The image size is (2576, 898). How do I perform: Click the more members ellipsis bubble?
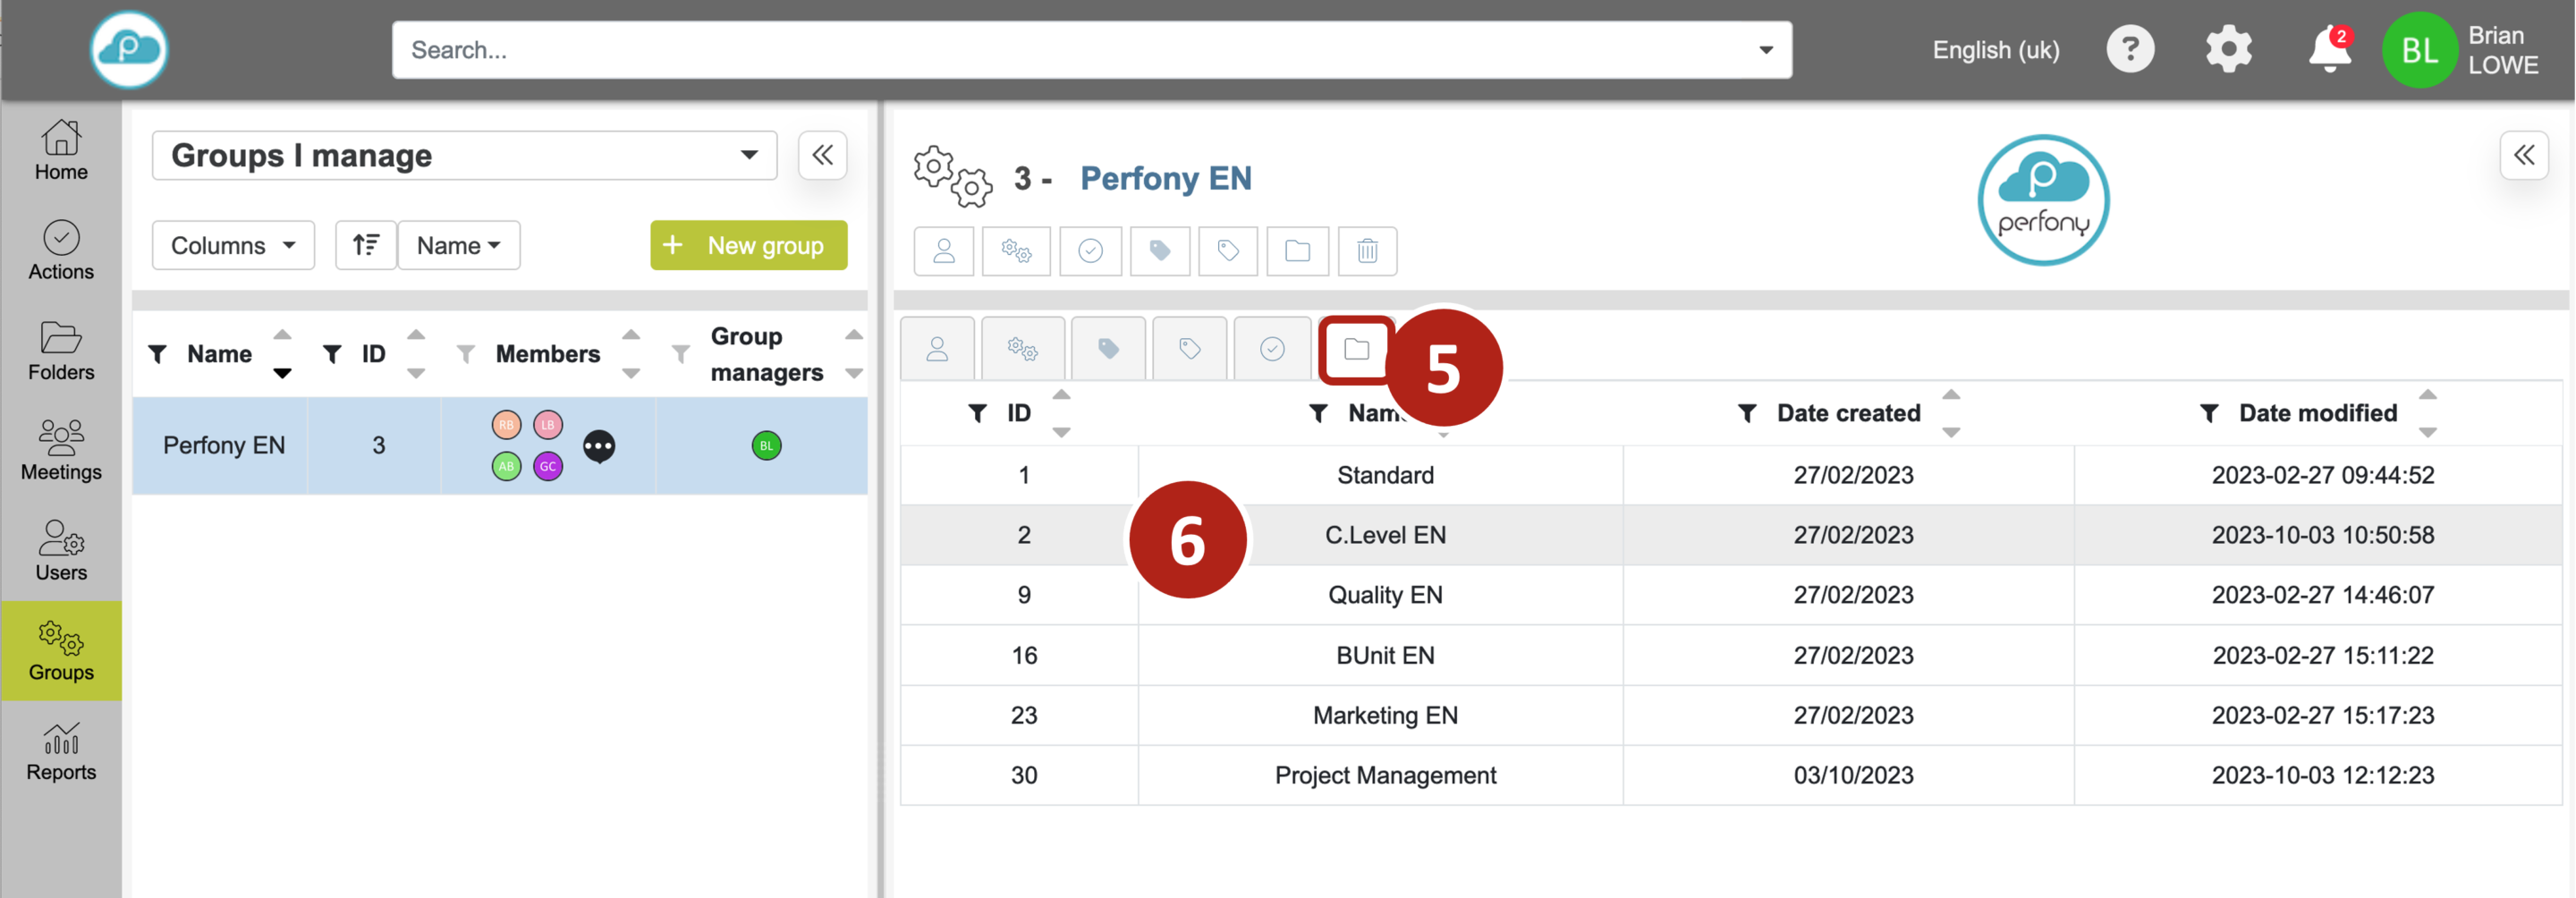tap(599, 446)
